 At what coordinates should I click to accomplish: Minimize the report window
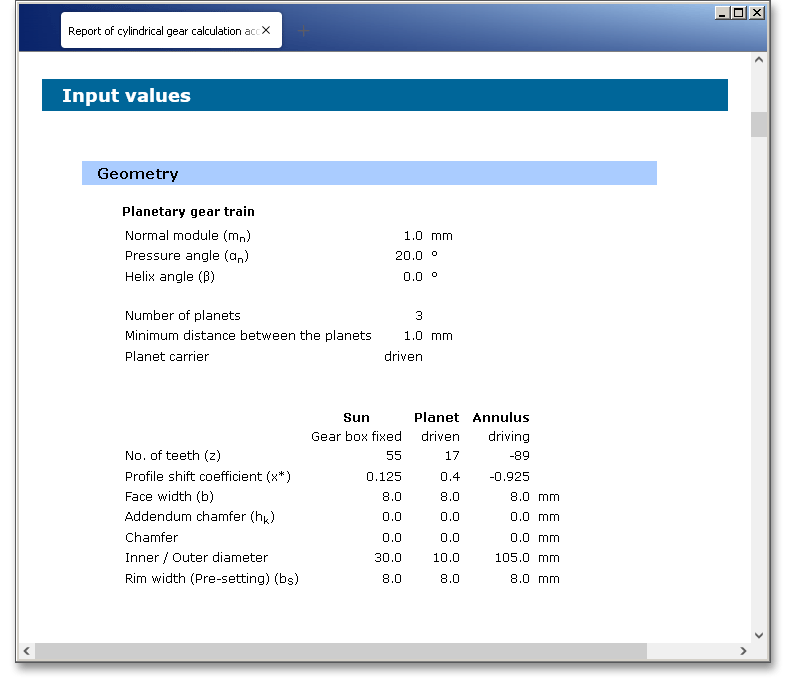click(x=722, y=13)
